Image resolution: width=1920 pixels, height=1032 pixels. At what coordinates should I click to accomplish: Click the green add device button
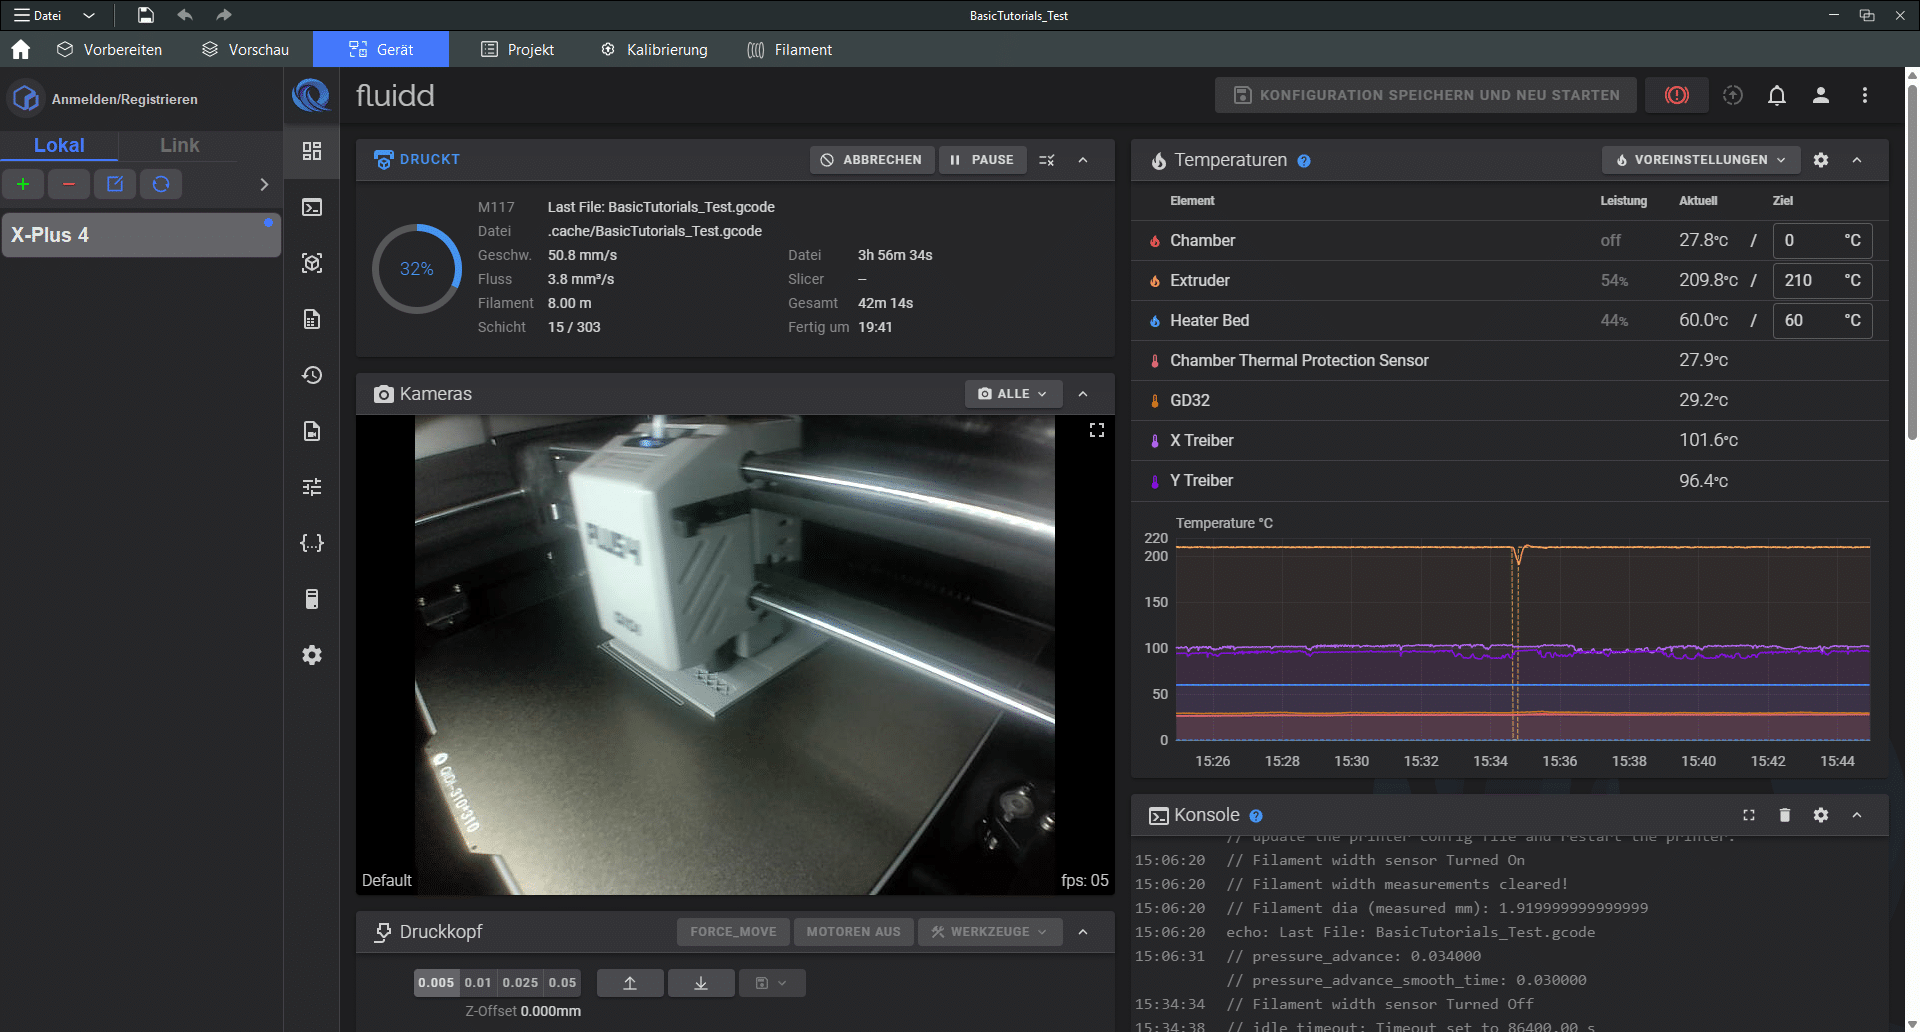[23, 184]
